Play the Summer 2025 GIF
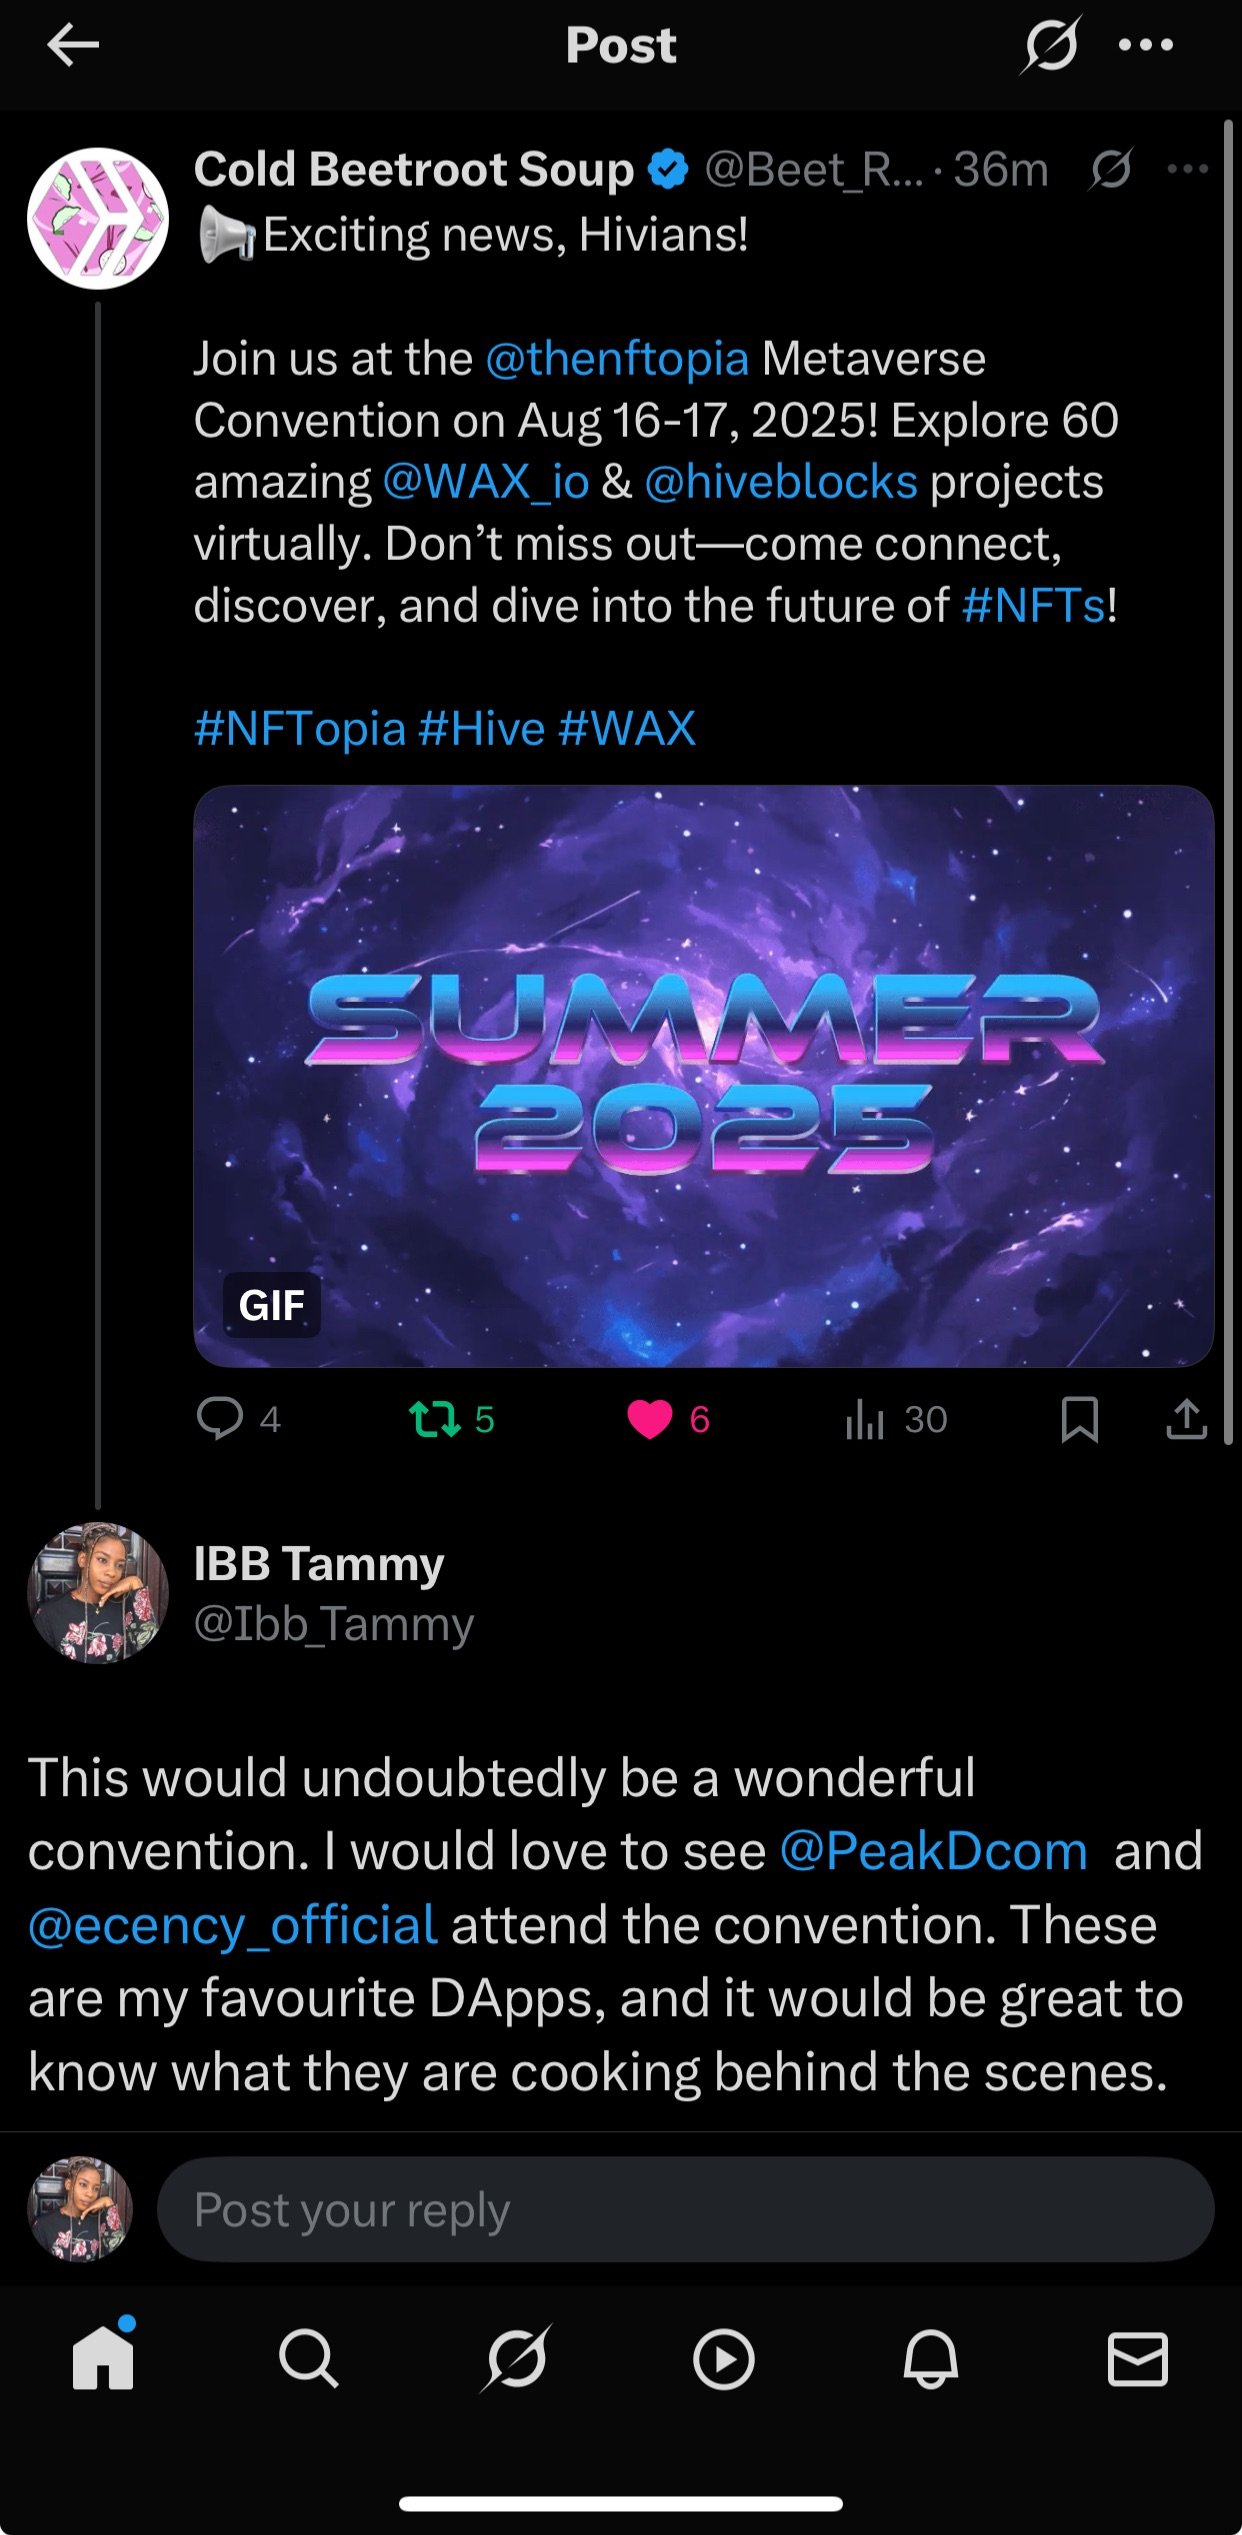The width and height of the screenshot is (1242, 2535). pos(703,1076)
